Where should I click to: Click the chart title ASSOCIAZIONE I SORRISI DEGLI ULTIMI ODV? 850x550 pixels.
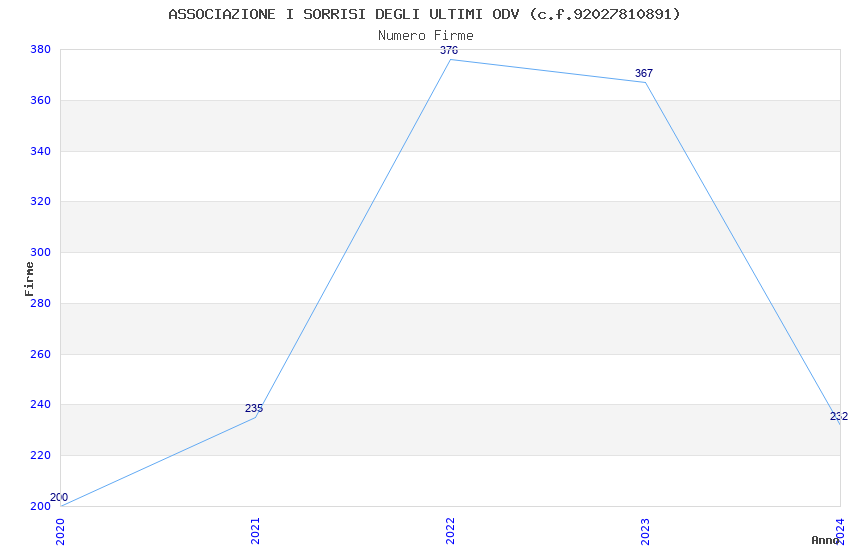click(424, 15)
